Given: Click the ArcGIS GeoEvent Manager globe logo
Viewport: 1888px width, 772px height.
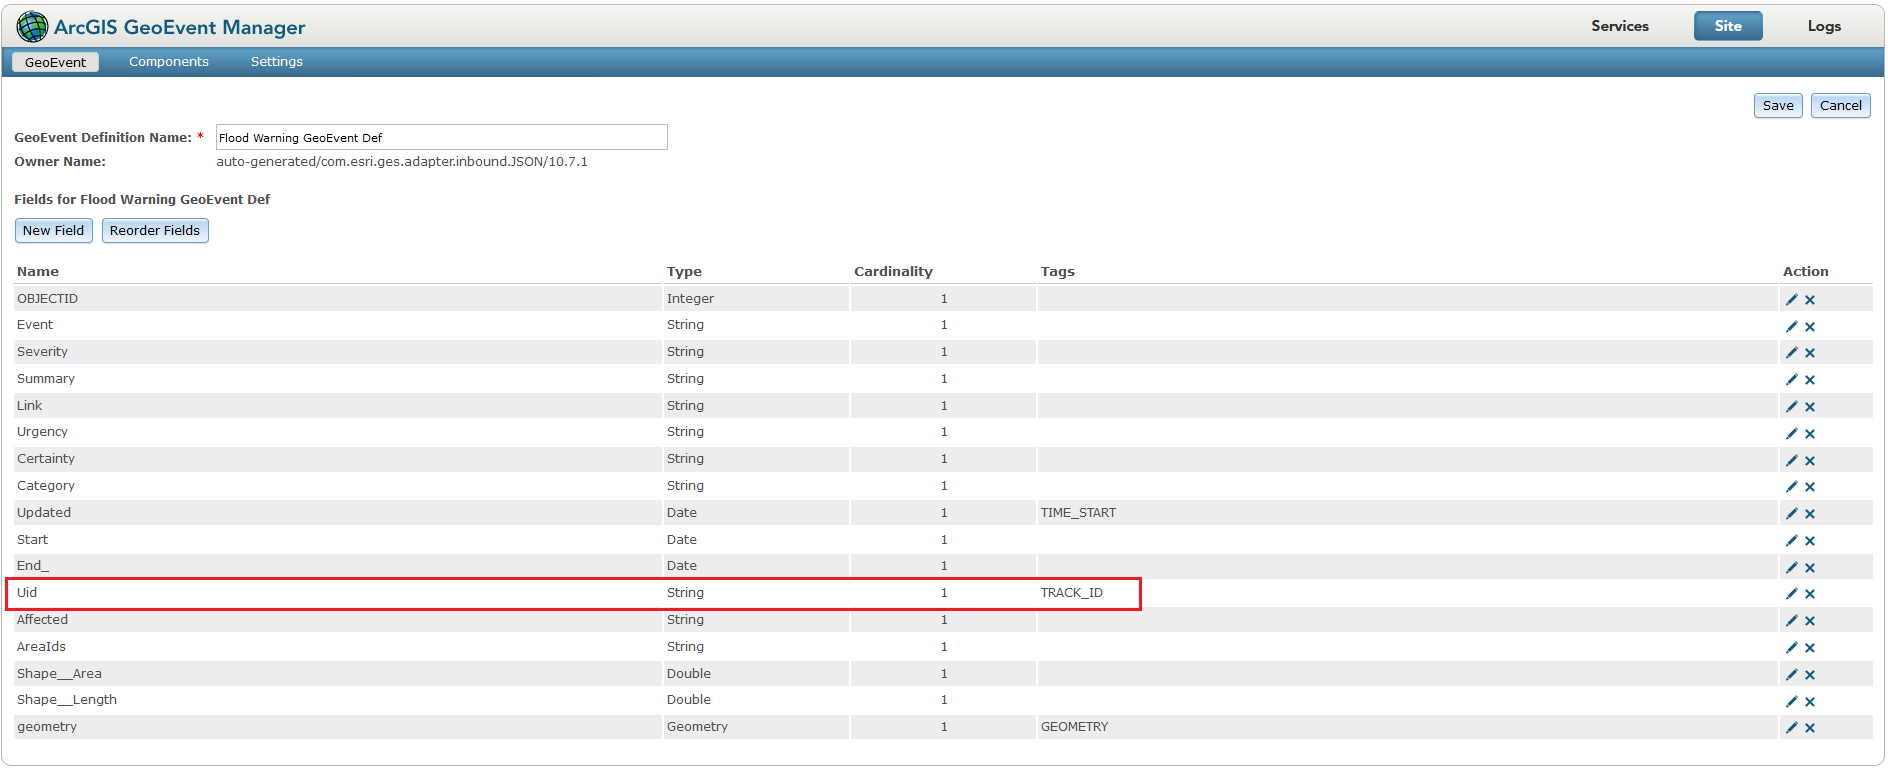Looking at the screenshot, I should pos(32,27).
